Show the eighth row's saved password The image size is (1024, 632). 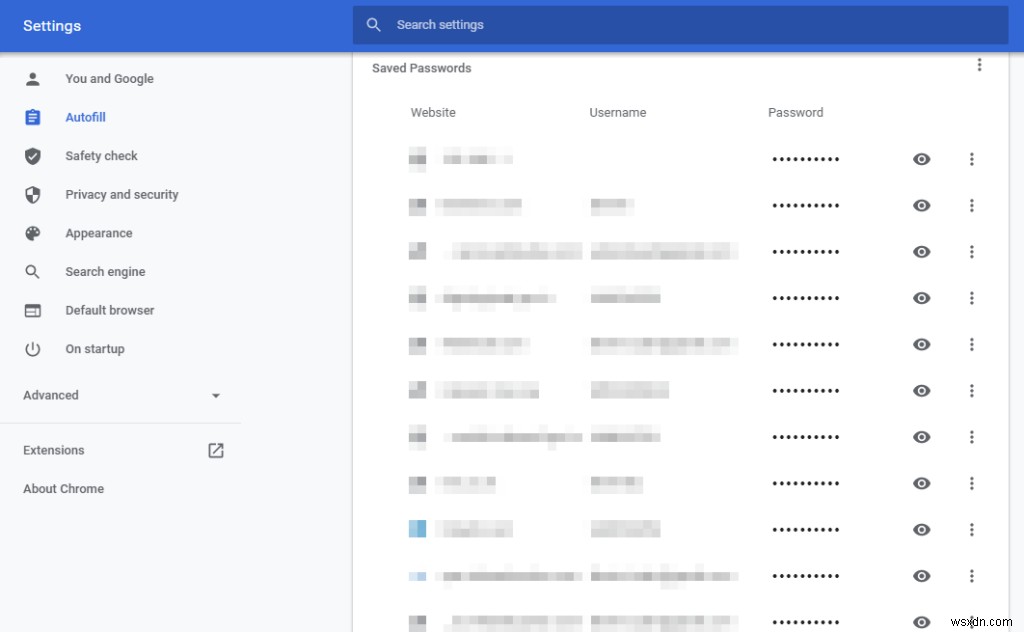pos(921,484)
